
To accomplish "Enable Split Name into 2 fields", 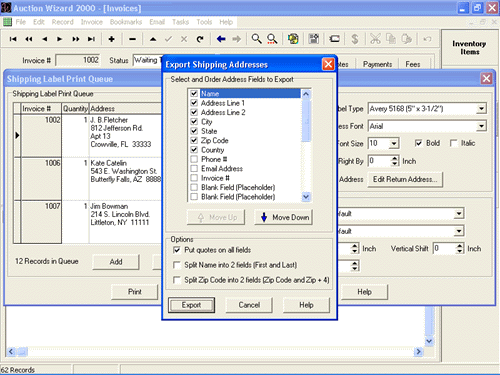I will [x=177, y=265].
